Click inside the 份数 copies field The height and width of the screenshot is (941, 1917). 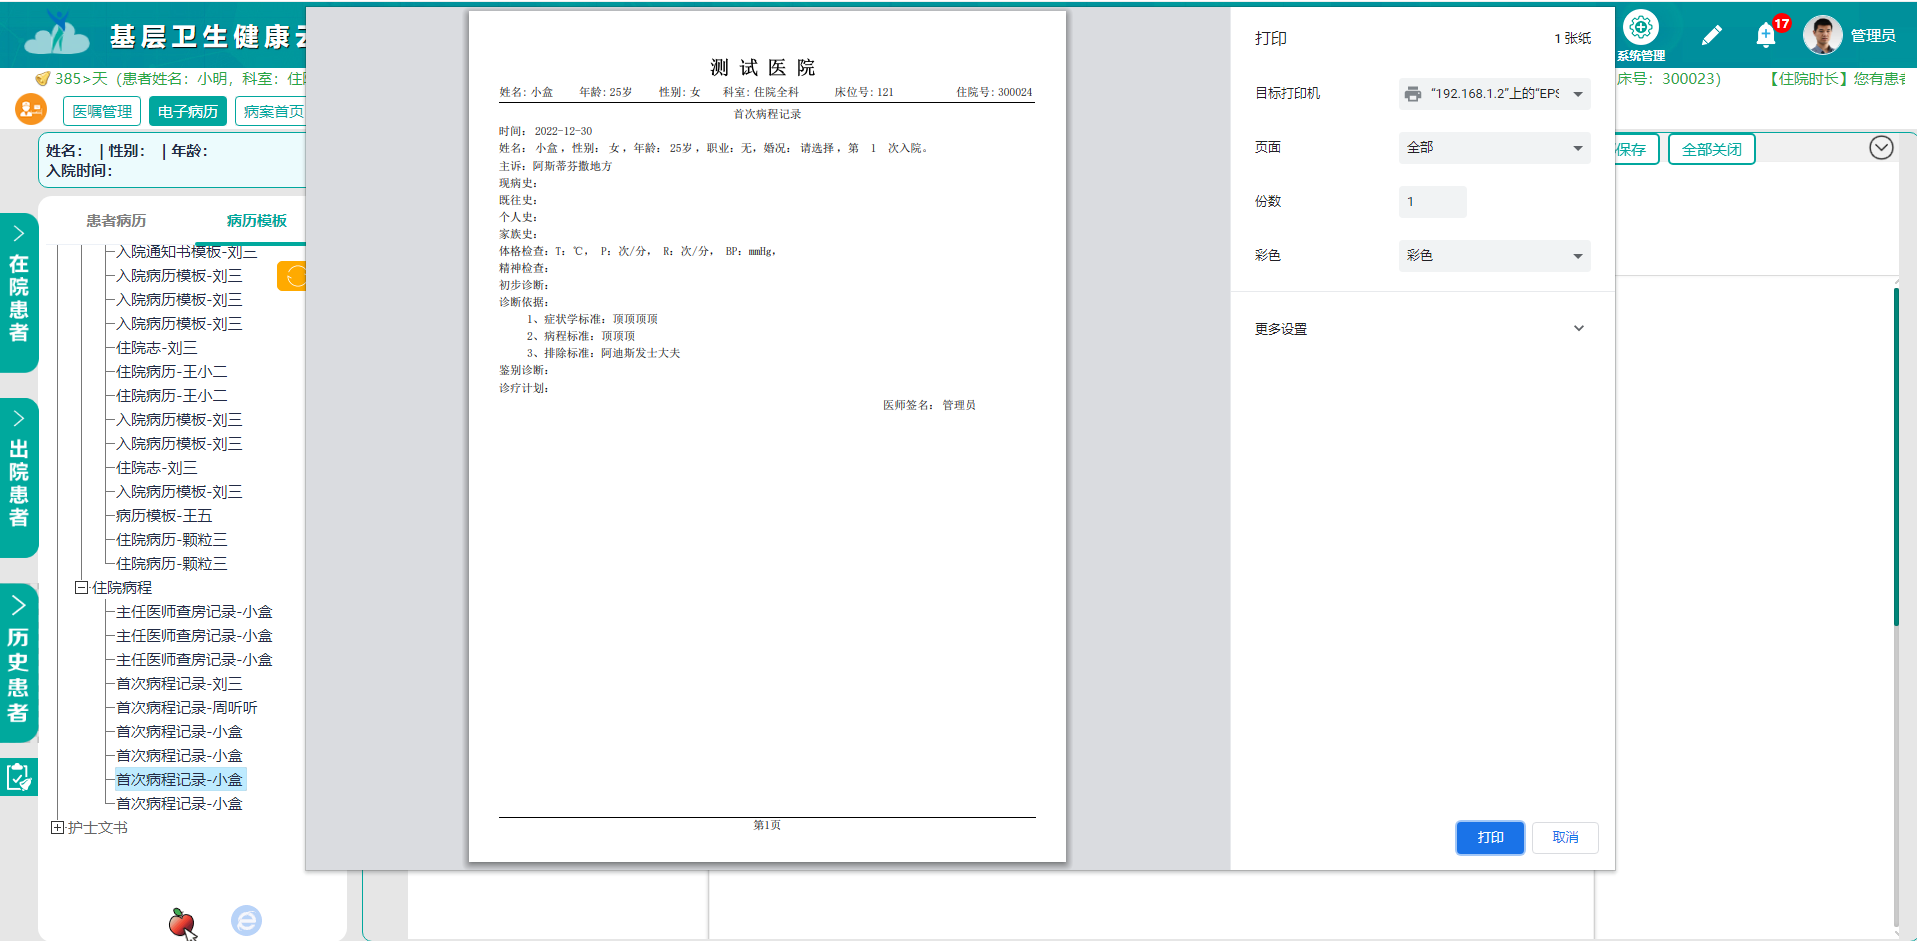pyautogui.click(x=1432, y=201)
